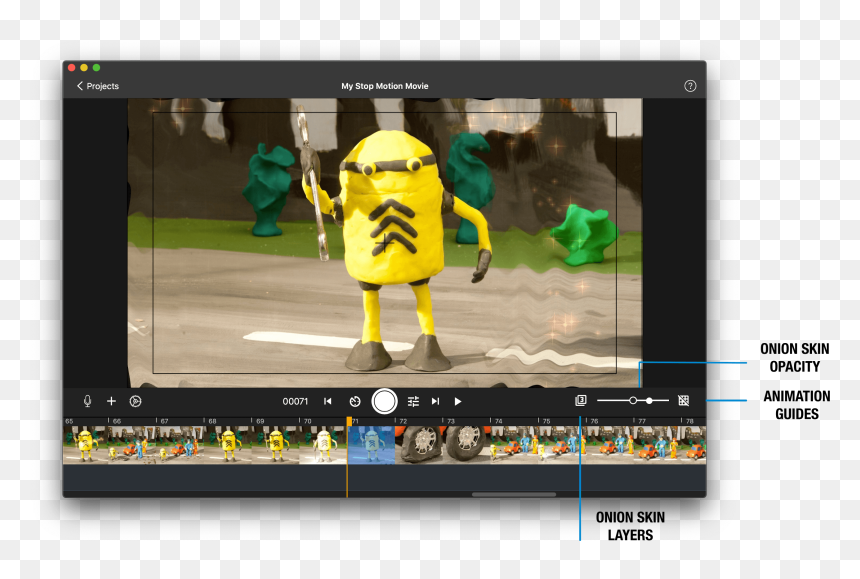Select the frame 69 thumbnail in timeline

(275, 445)
